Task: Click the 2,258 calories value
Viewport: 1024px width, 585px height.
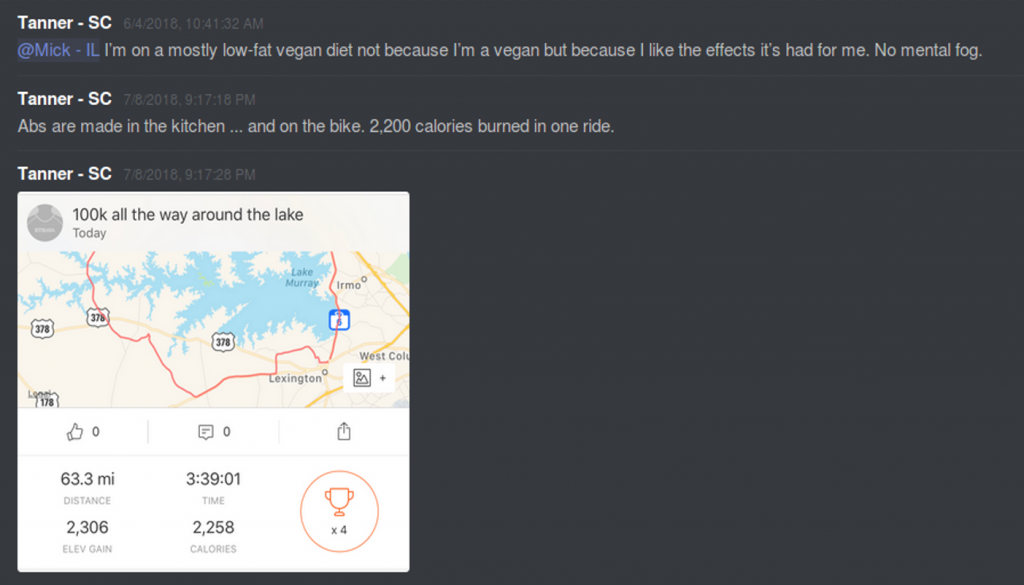Action: coord(213,527)
